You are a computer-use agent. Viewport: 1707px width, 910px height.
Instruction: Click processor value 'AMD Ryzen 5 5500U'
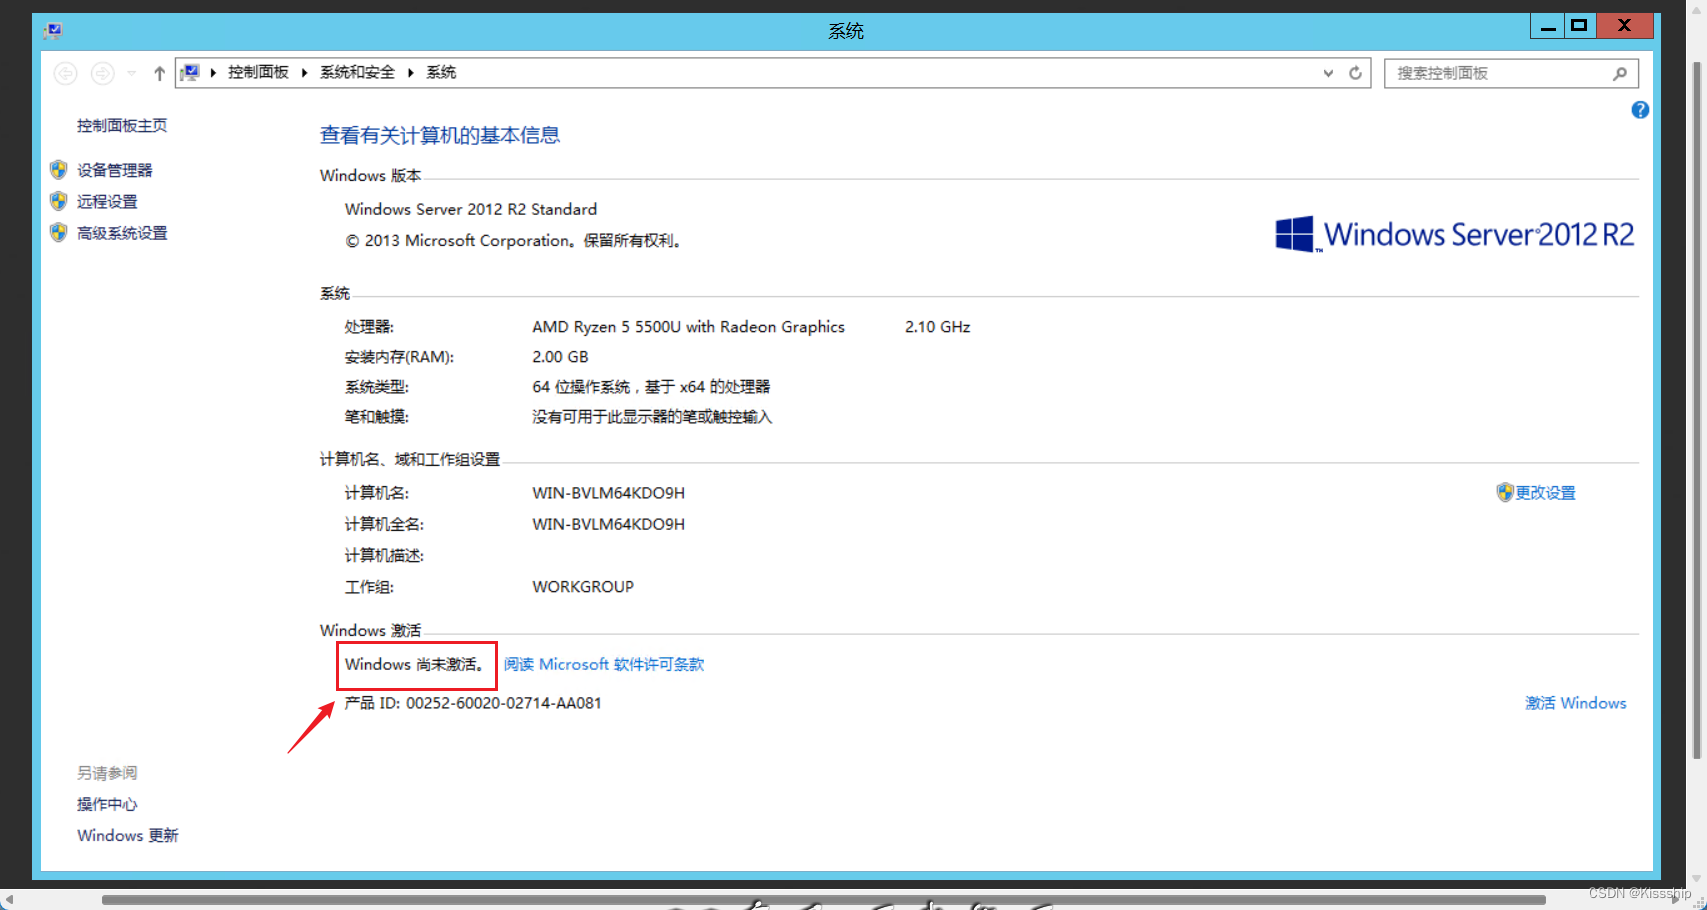(688, 327)
